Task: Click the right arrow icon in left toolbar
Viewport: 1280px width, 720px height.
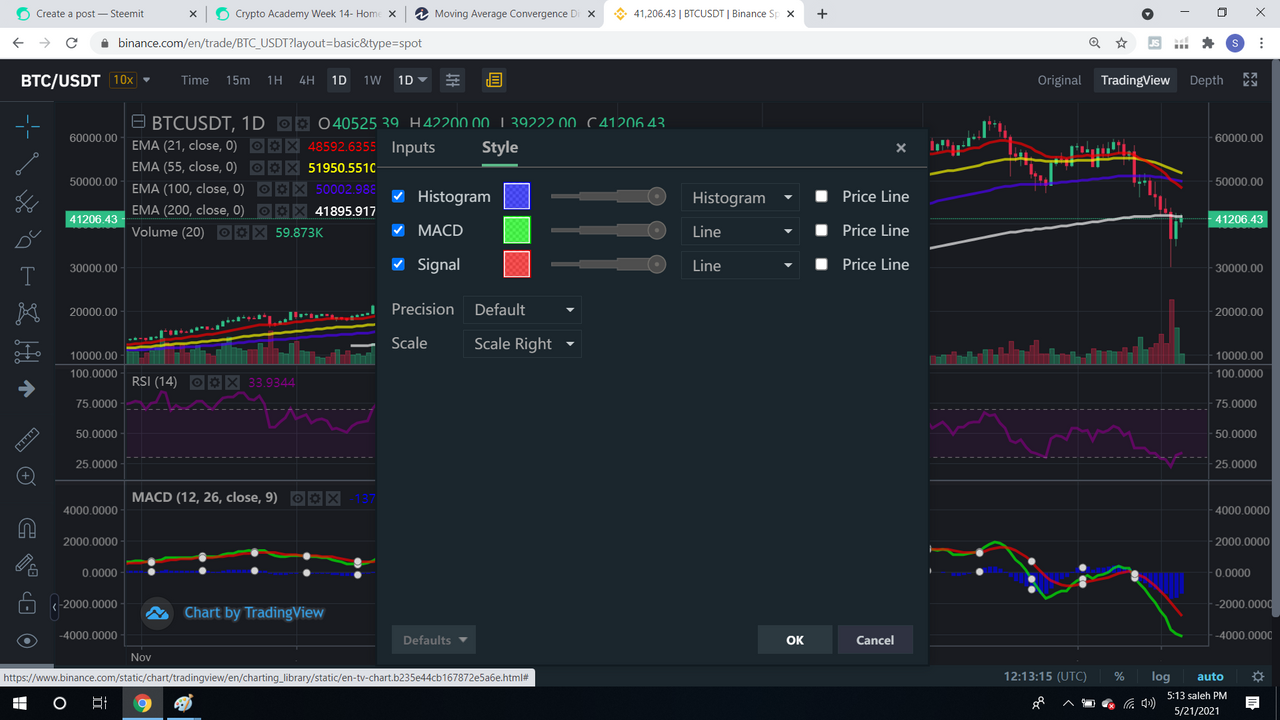Action: click(x=27, y=389)
